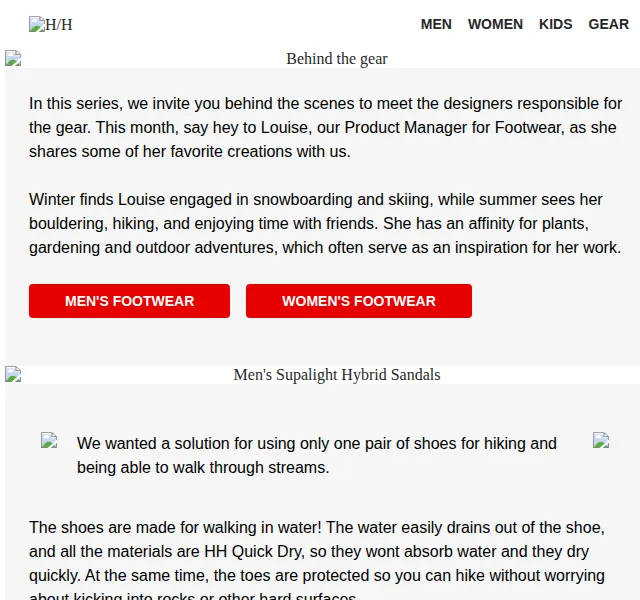Select GEAR in the navigation
The height and width of the screenshot is (600, 640).
click(609, 24)
